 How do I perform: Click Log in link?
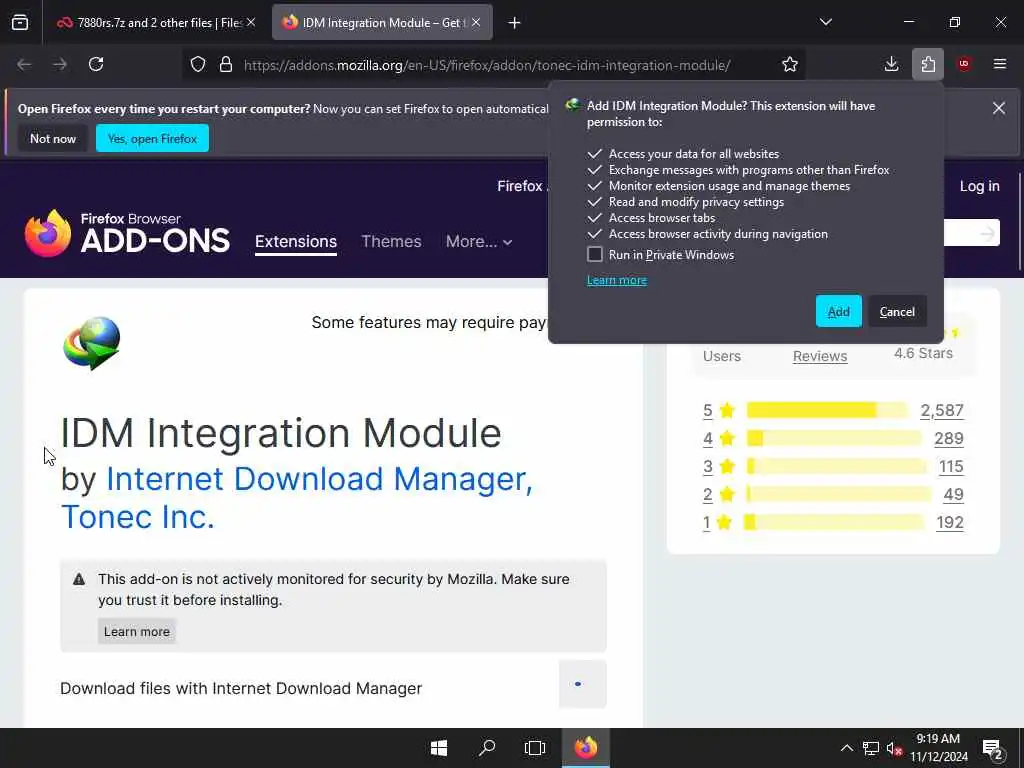(979, 186)
